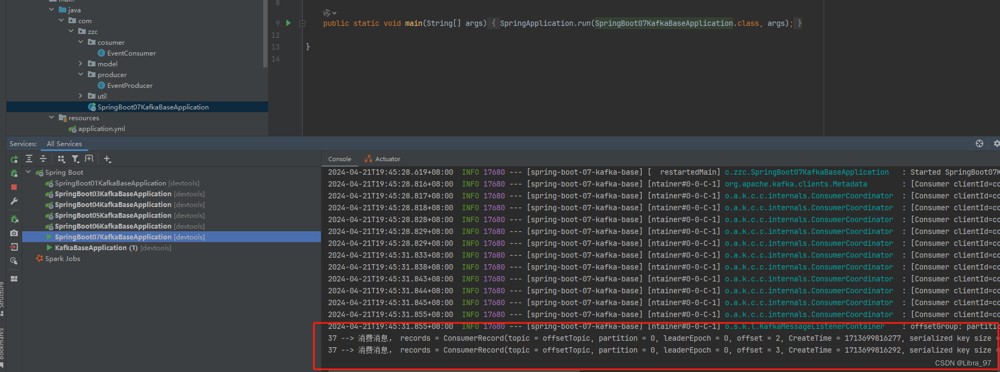Click the layout icon at the Services sidebar bottom
The width and height of the screenshot is (1000, 372).
pos(14,279)
